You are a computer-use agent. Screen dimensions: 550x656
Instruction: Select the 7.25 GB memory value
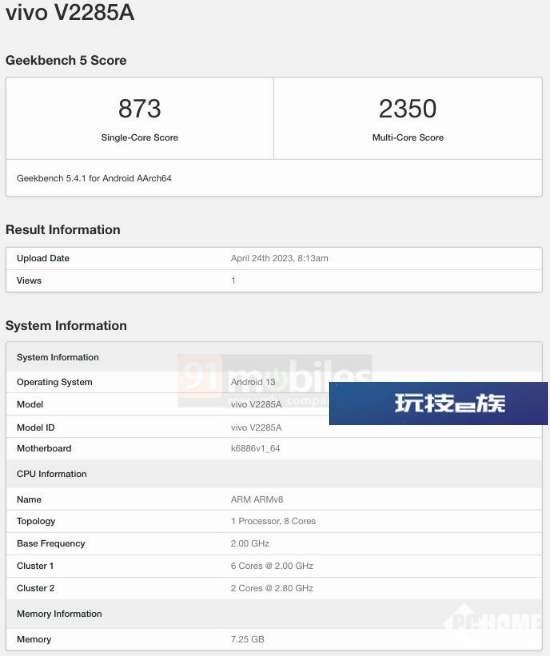point(247,639)
